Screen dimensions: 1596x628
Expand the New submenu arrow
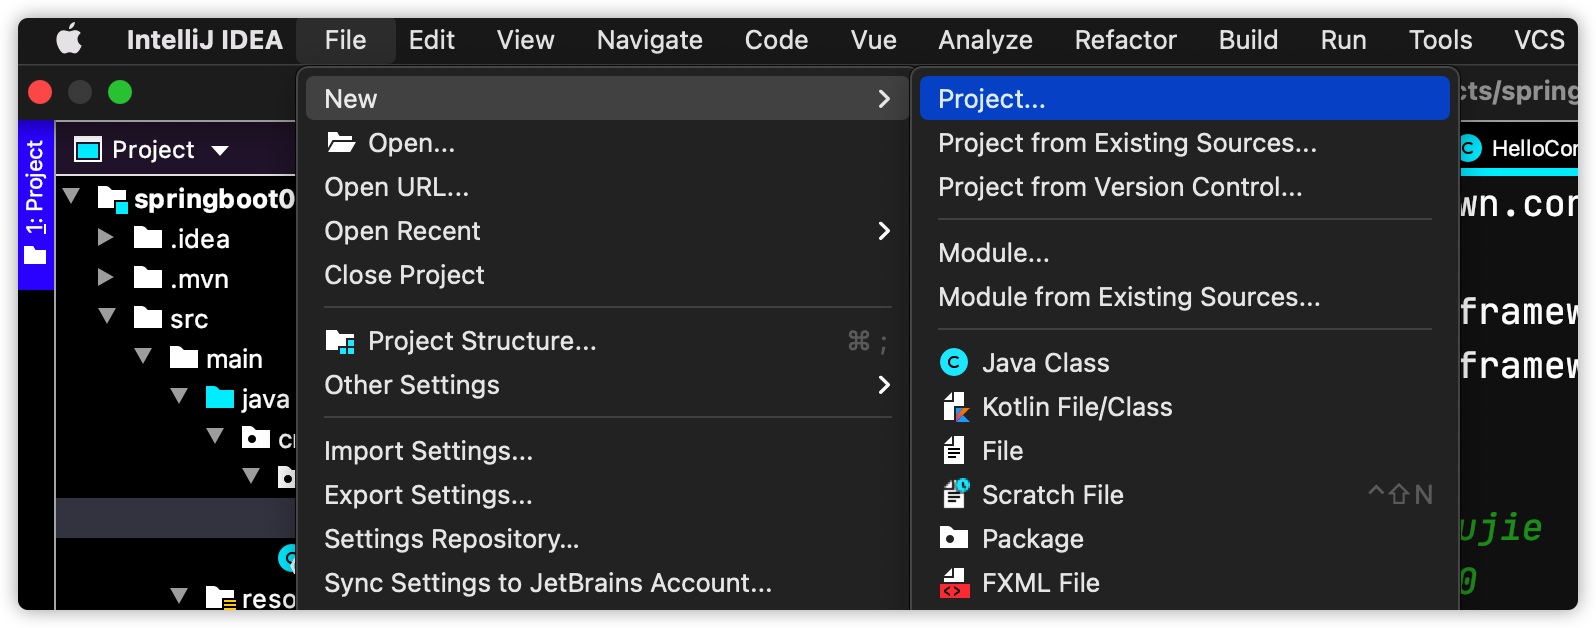click(x=884, y=99)
